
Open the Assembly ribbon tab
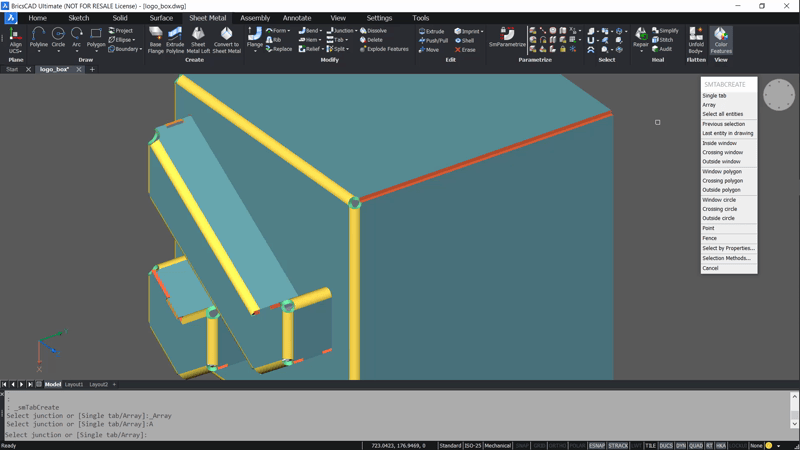tap(255, 18)
